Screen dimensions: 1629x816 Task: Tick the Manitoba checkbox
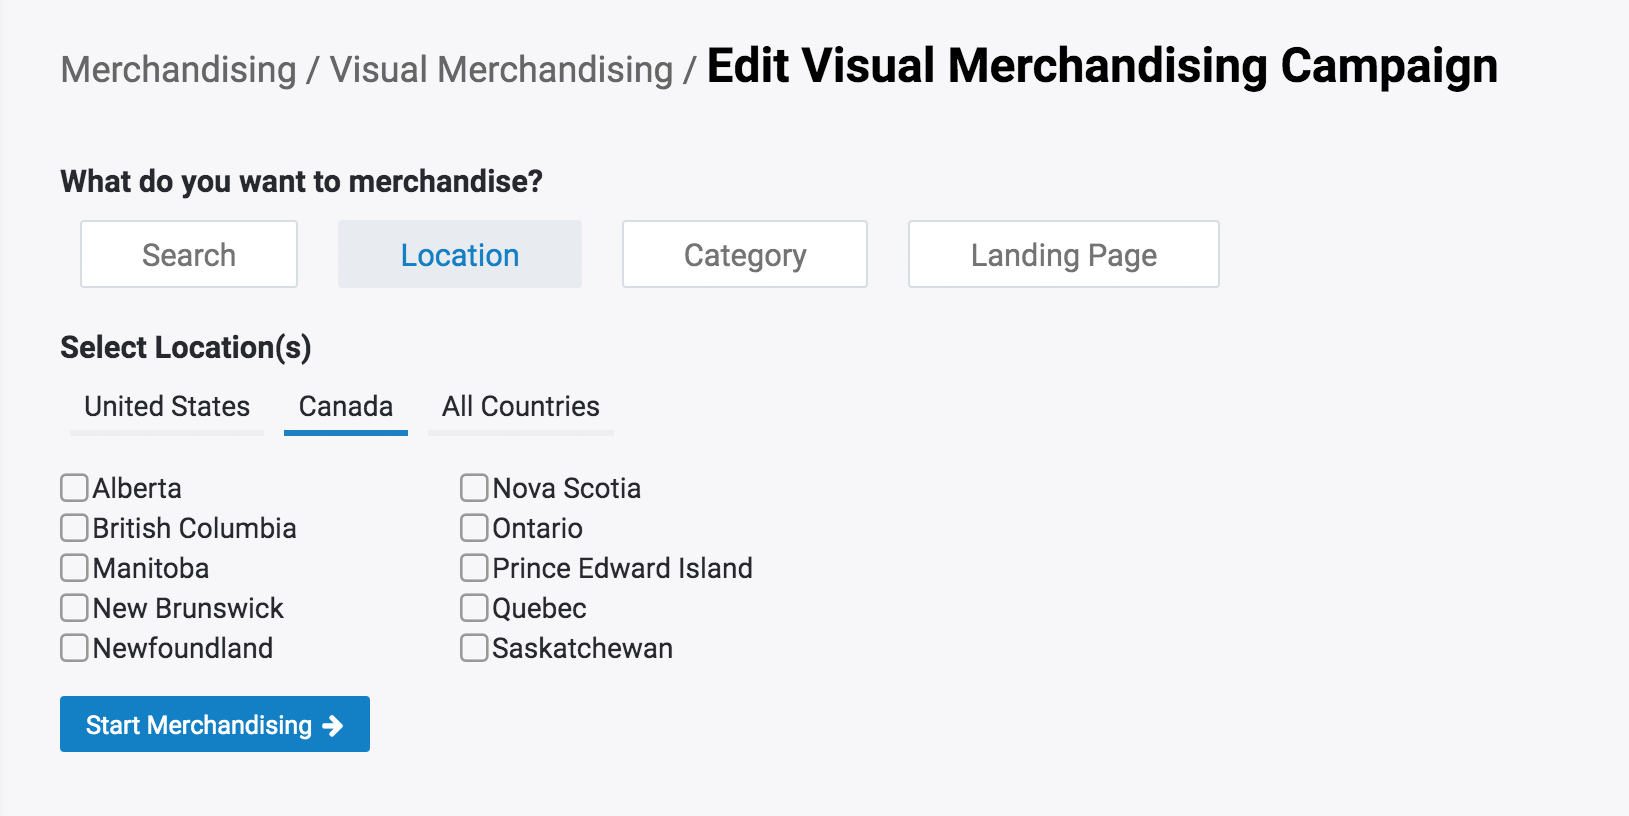pos(74,568)
